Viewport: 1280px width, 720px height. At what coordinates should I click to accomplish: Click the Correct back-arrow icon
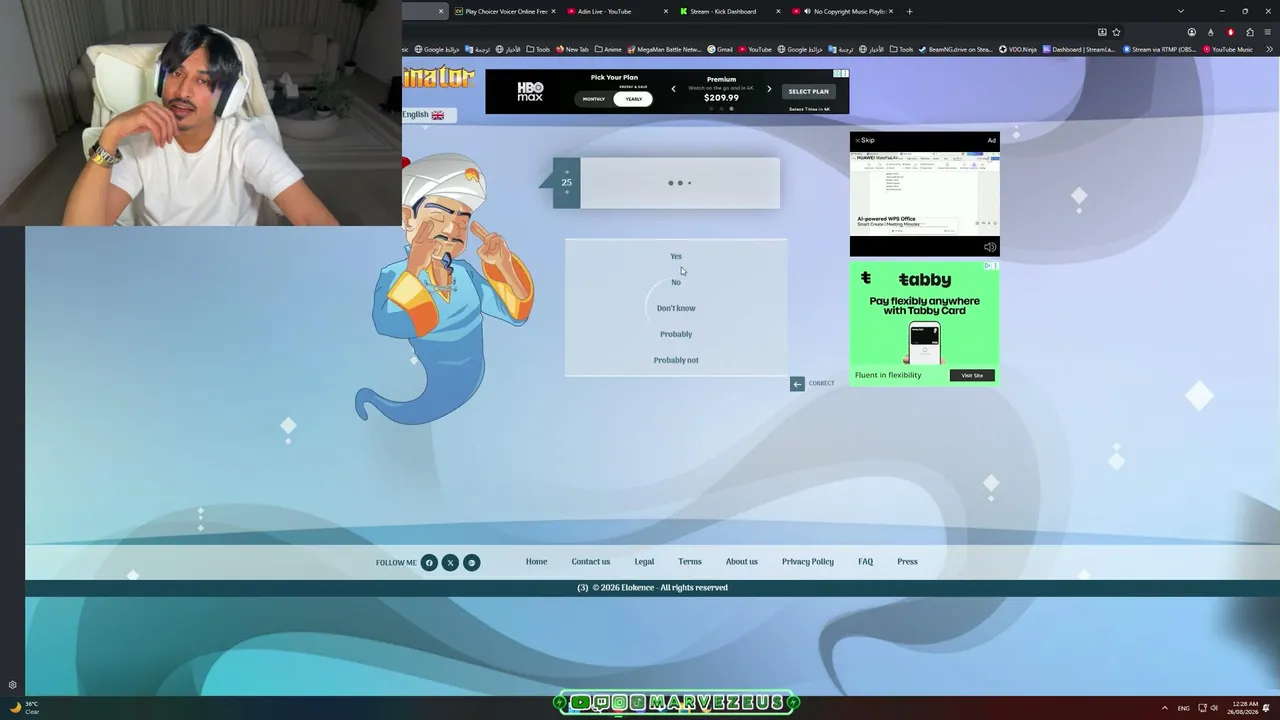tap(797, 384)
